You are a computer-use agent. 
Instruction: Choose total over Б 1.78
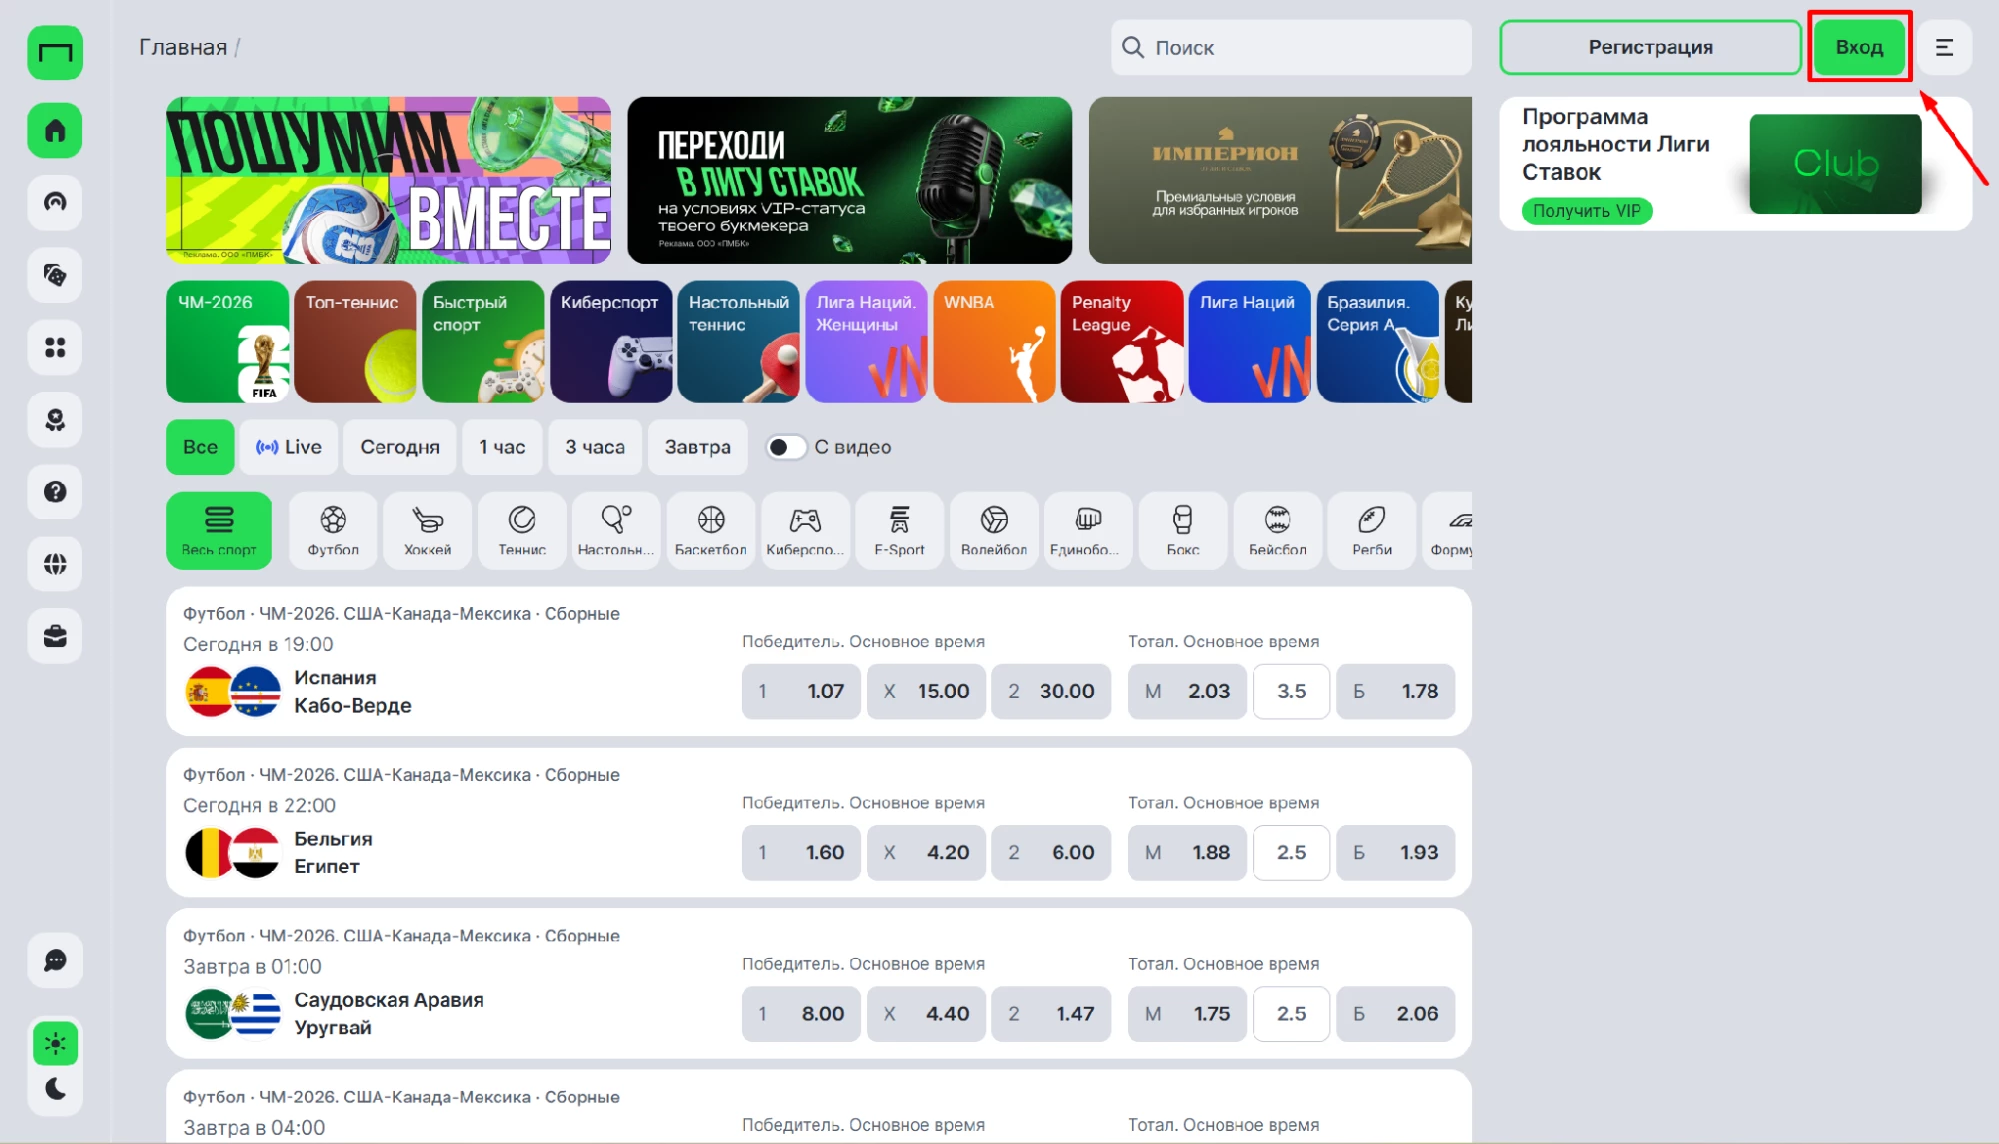(x=1395, y=691)
